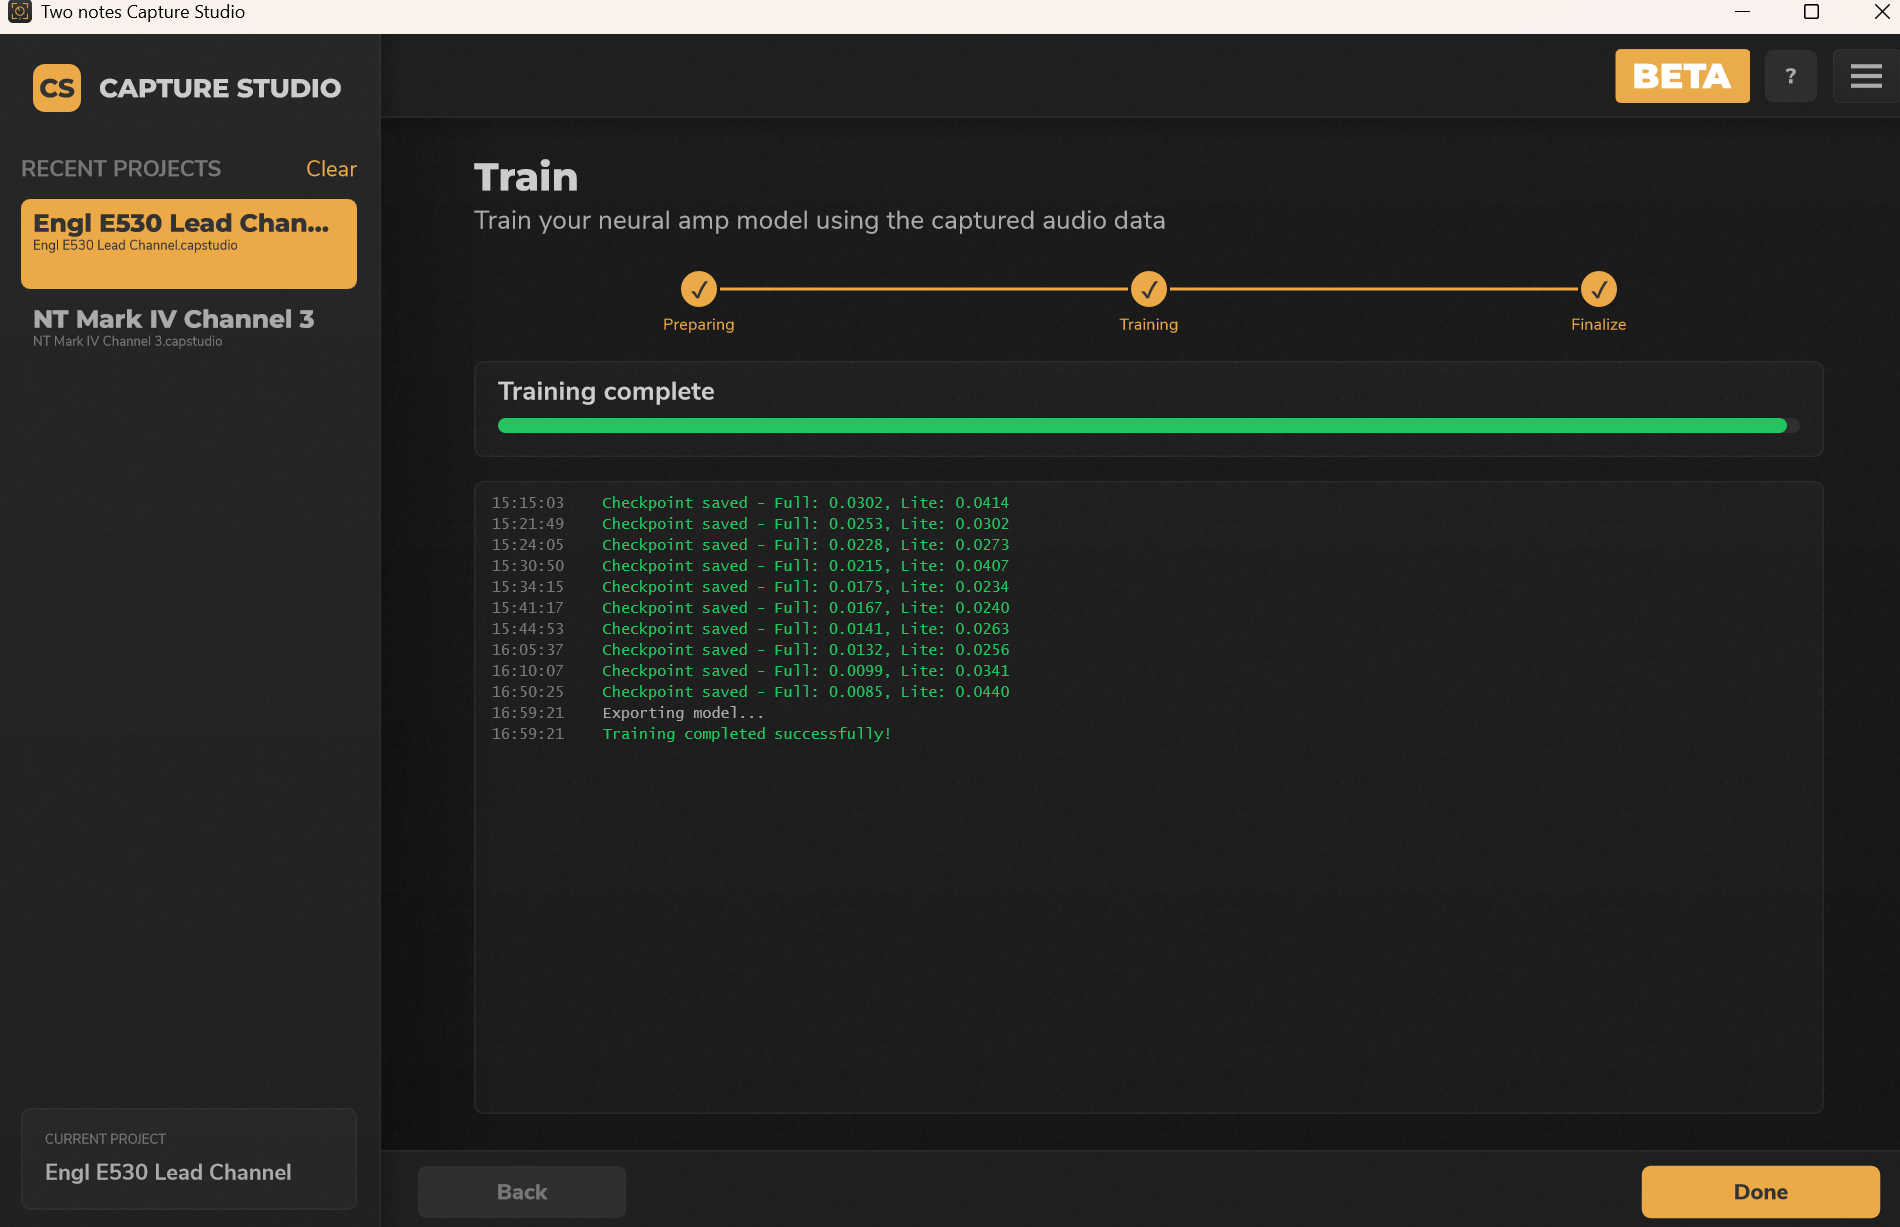
Task: Open the Engl E530 Lead Channel project
Action: click(189, 244)
